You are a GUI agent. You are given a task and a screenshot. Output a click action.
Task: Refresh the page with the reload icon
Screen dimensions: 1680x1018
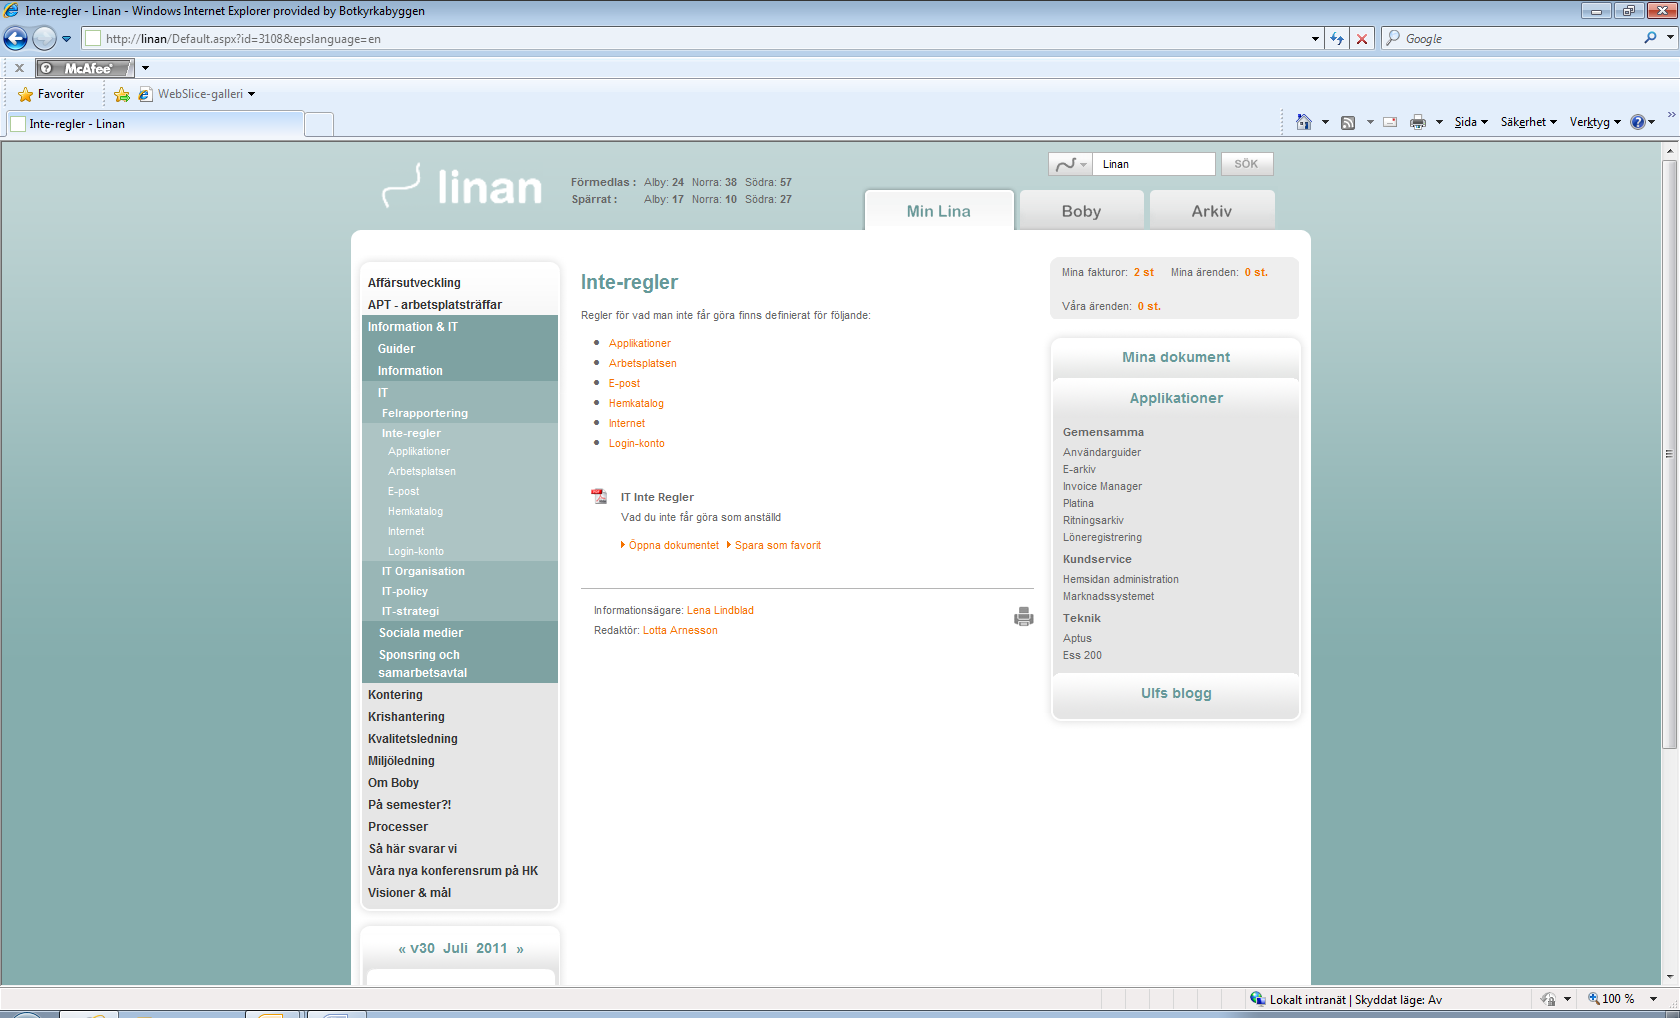click(x=1337, y=39)
